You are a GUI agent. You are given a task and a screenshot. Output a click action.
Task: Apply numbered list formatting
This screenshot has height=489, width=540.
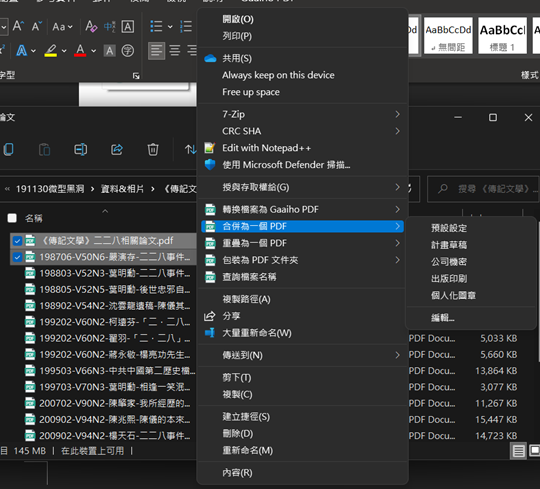tap(186, 26)
